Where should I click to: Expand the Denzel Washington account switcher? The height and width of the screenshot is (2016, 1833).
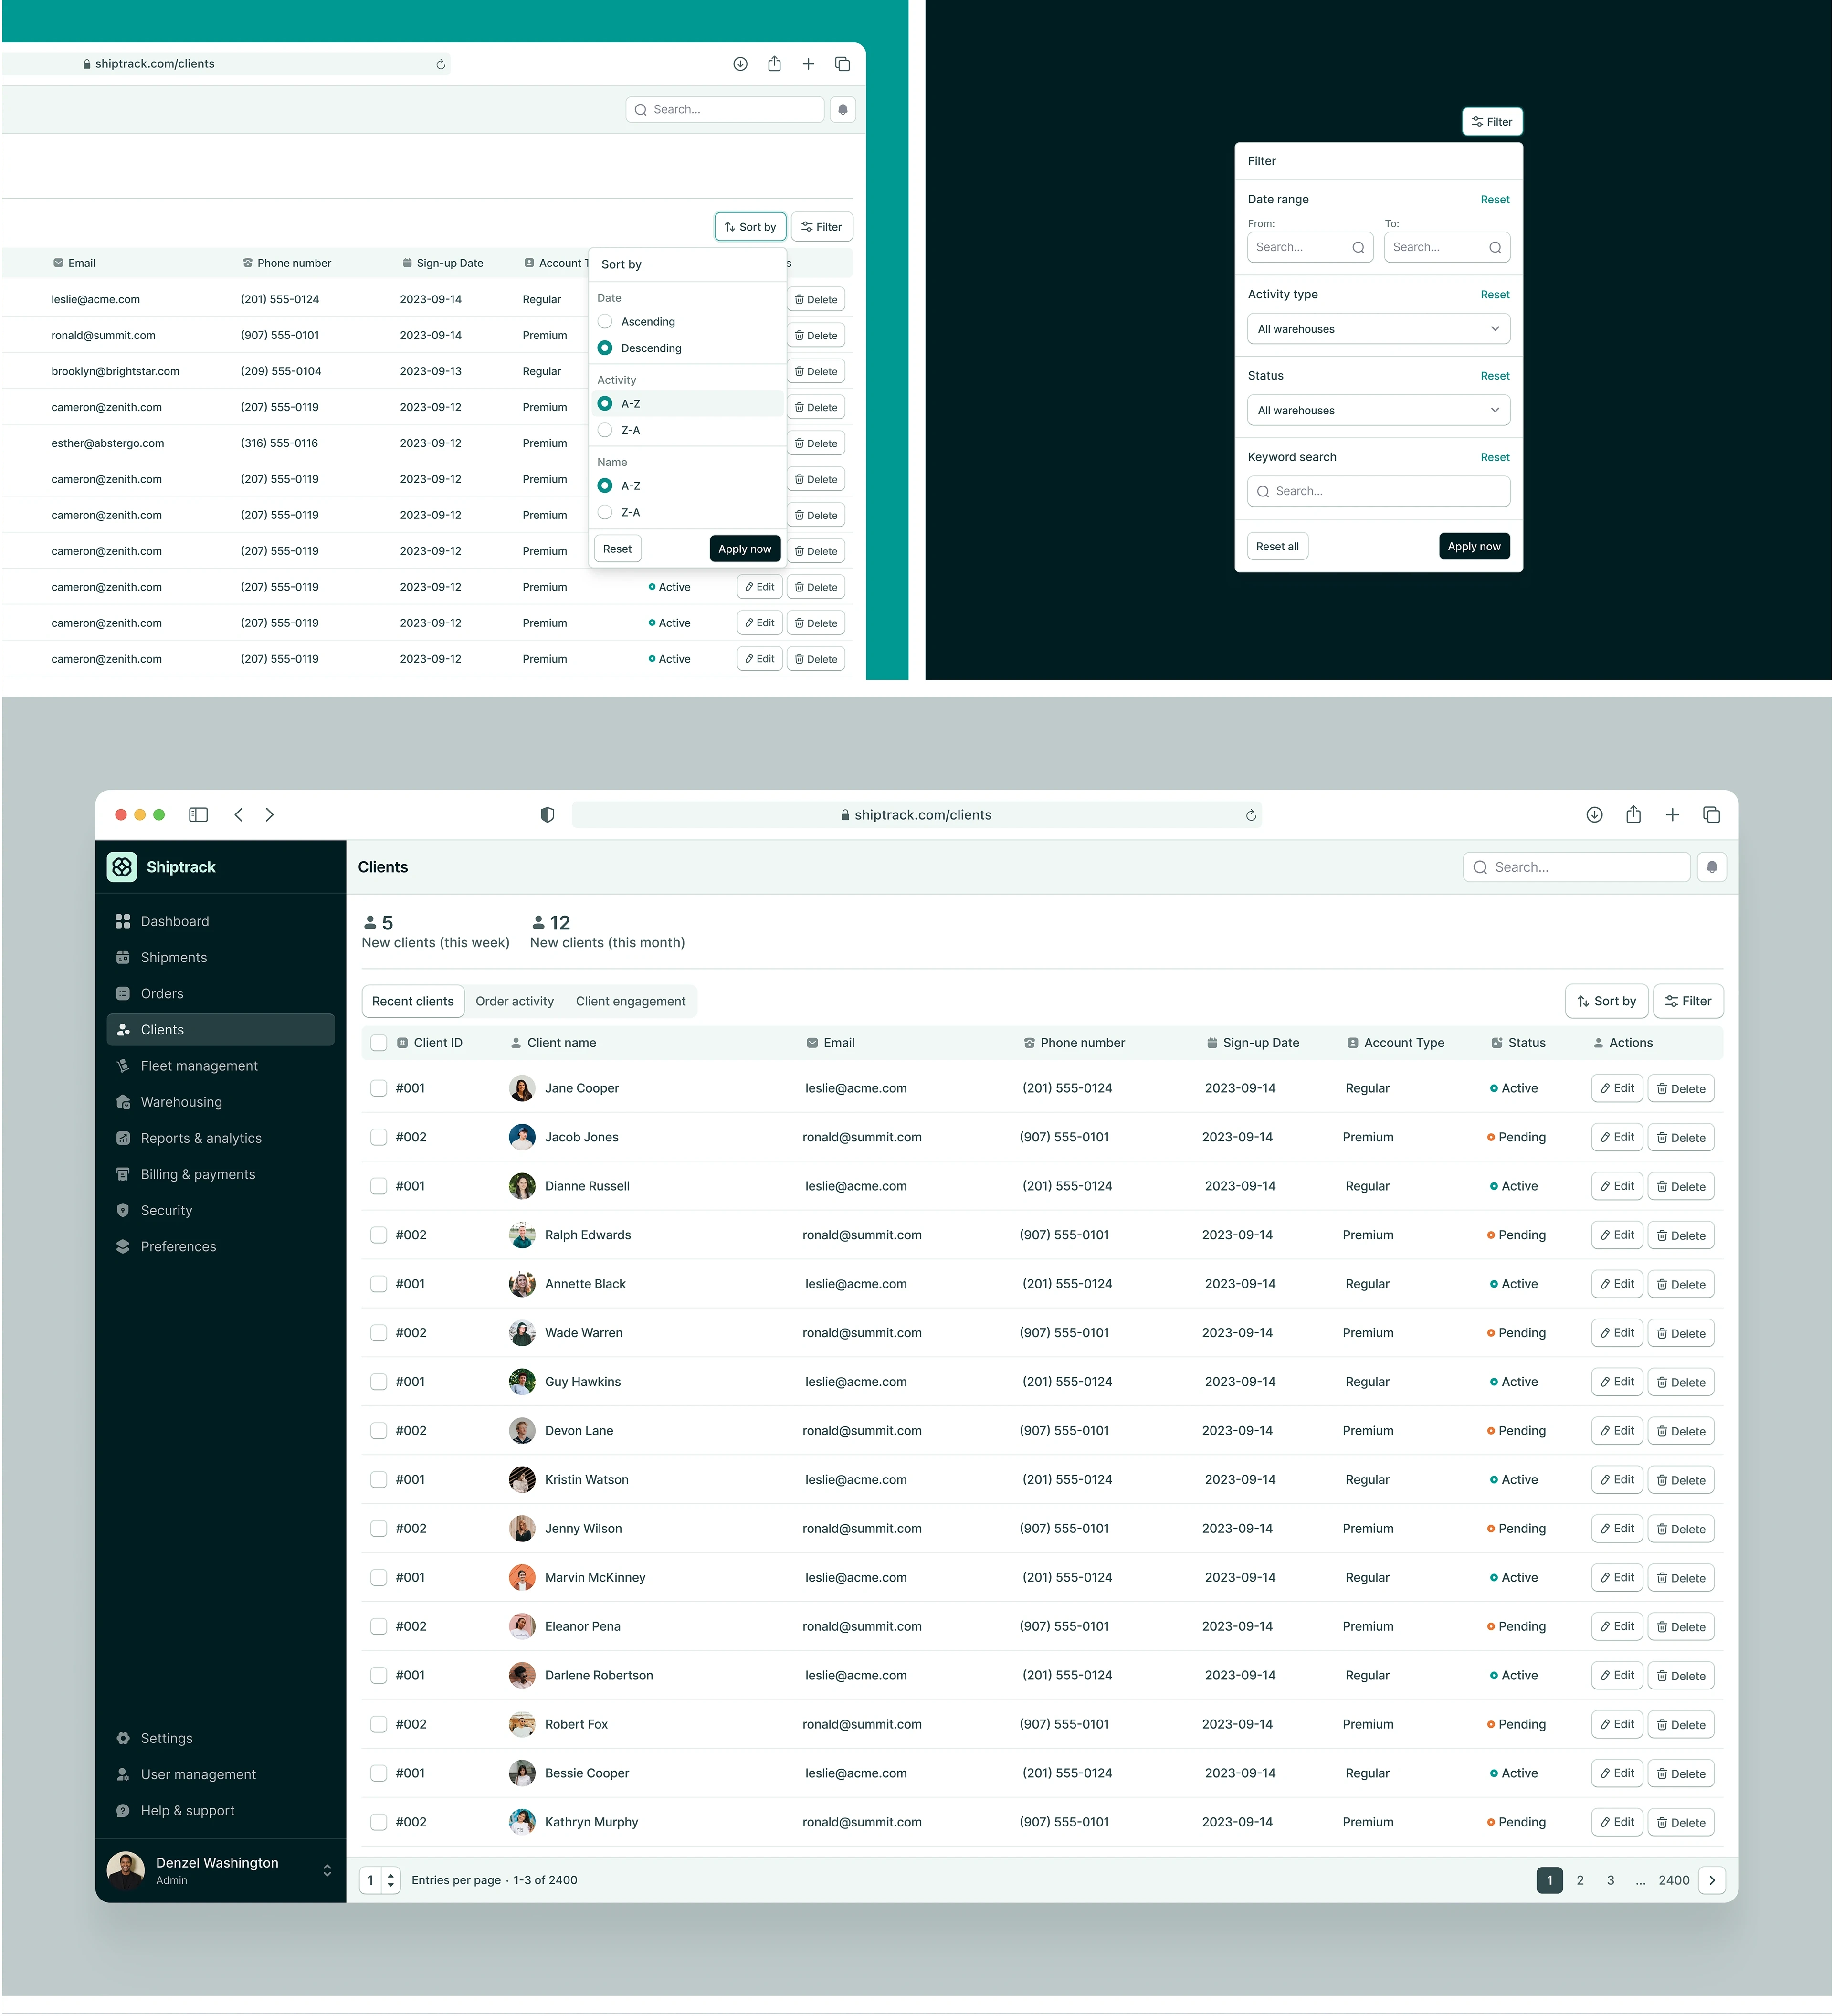[x=327, y=1870]
